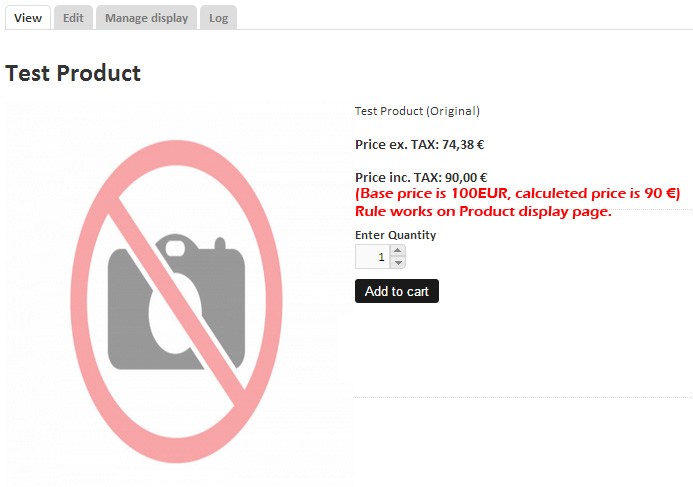
Task: Switch to the View tab
Action: coord(28,18)
